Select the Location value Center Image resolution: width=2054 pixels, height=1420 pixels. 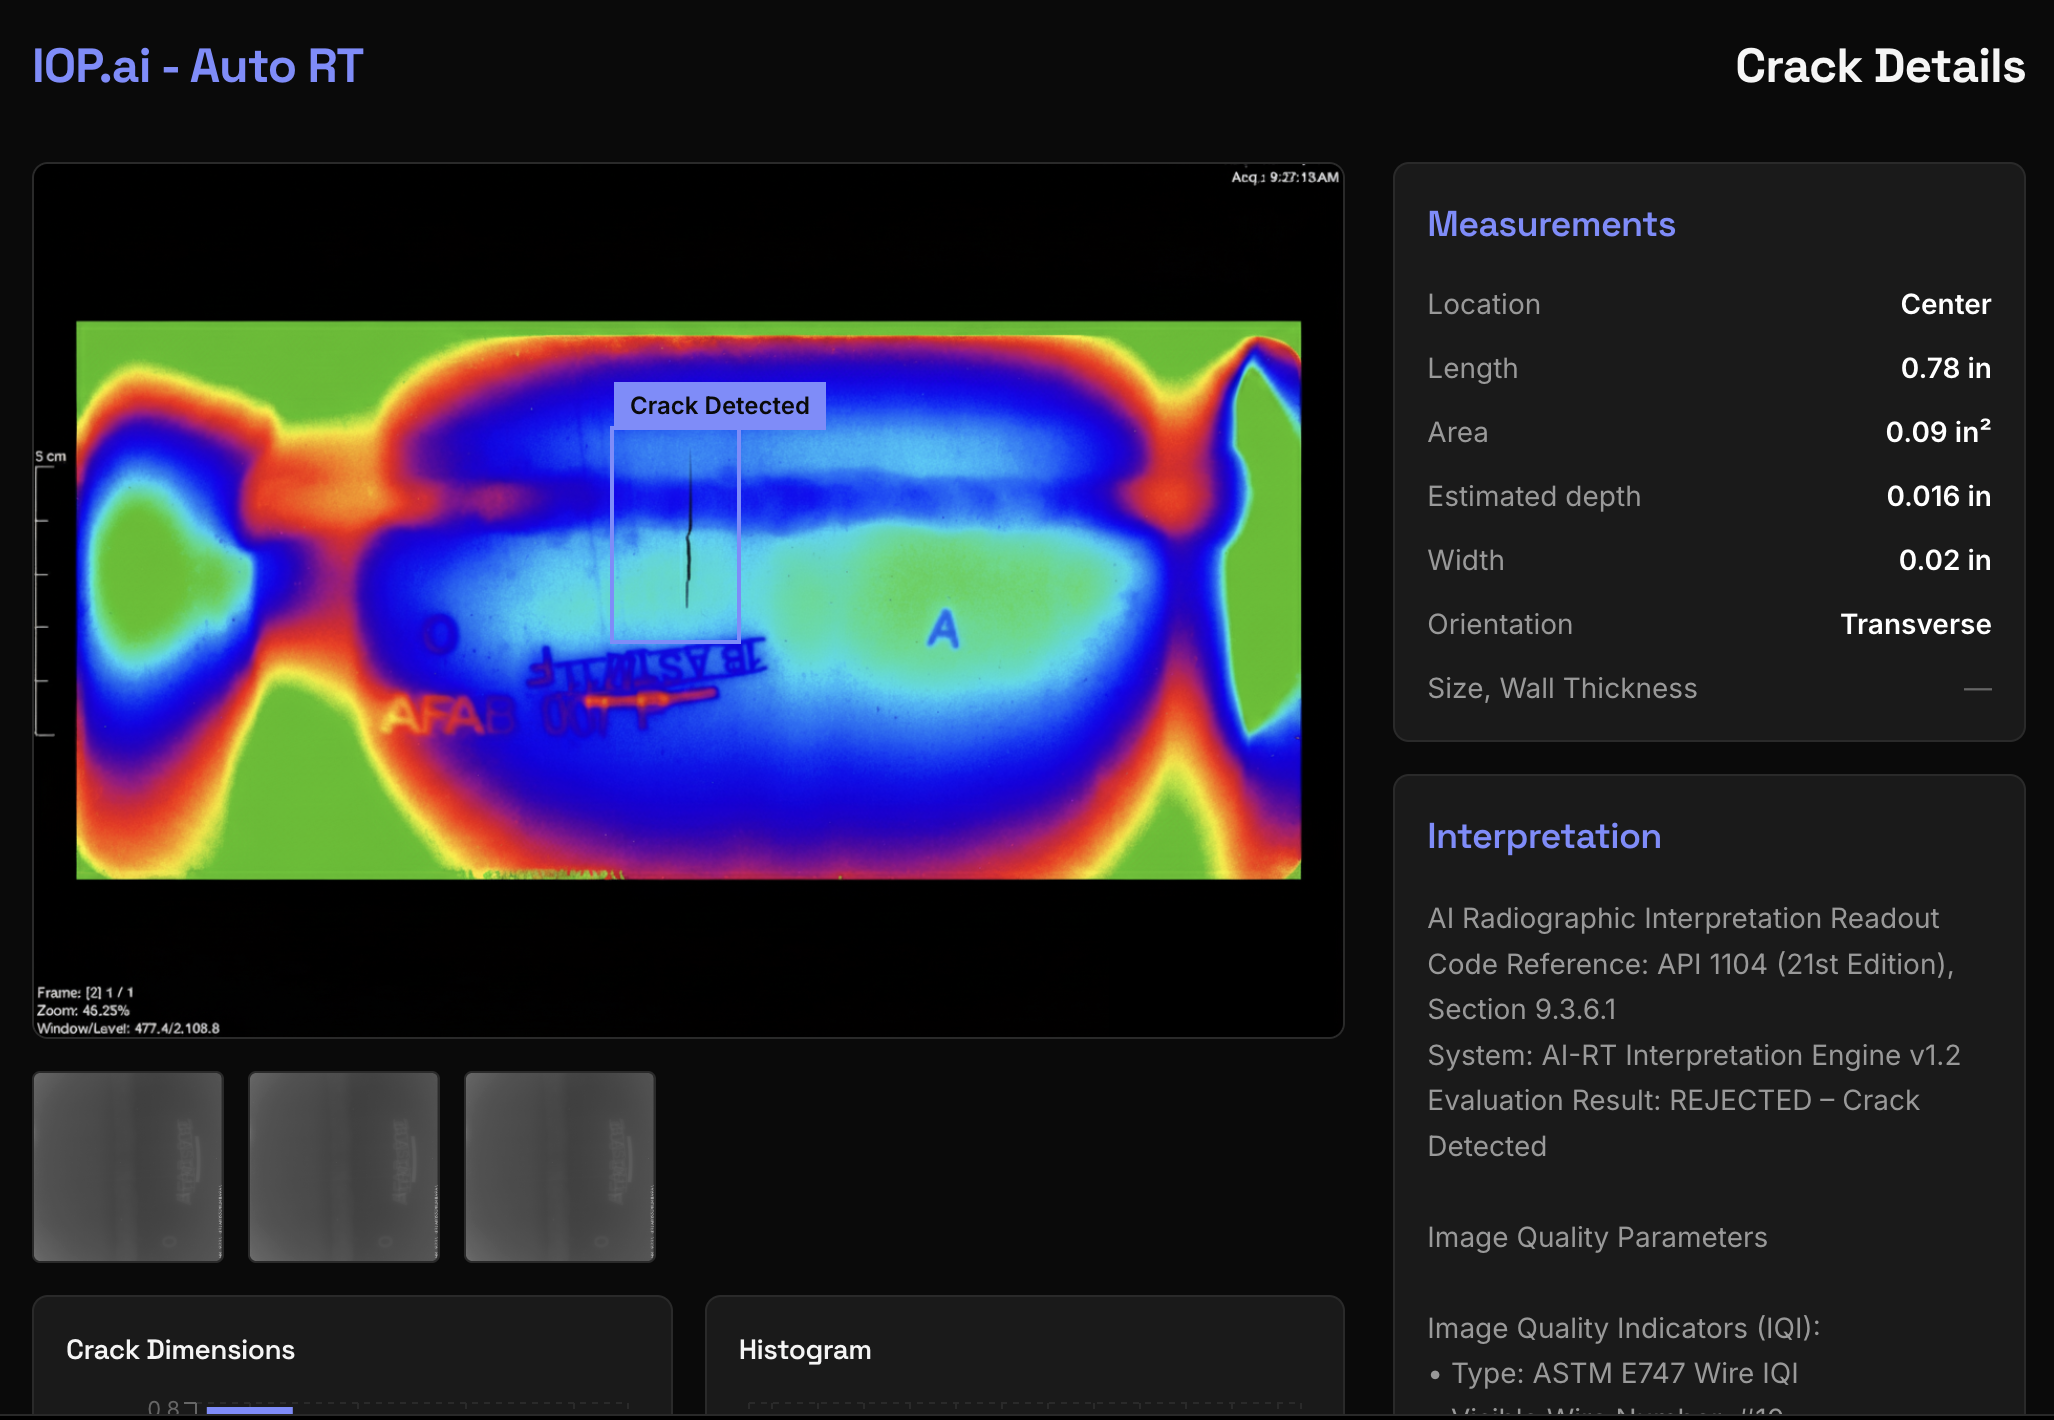coord(1945,304)
